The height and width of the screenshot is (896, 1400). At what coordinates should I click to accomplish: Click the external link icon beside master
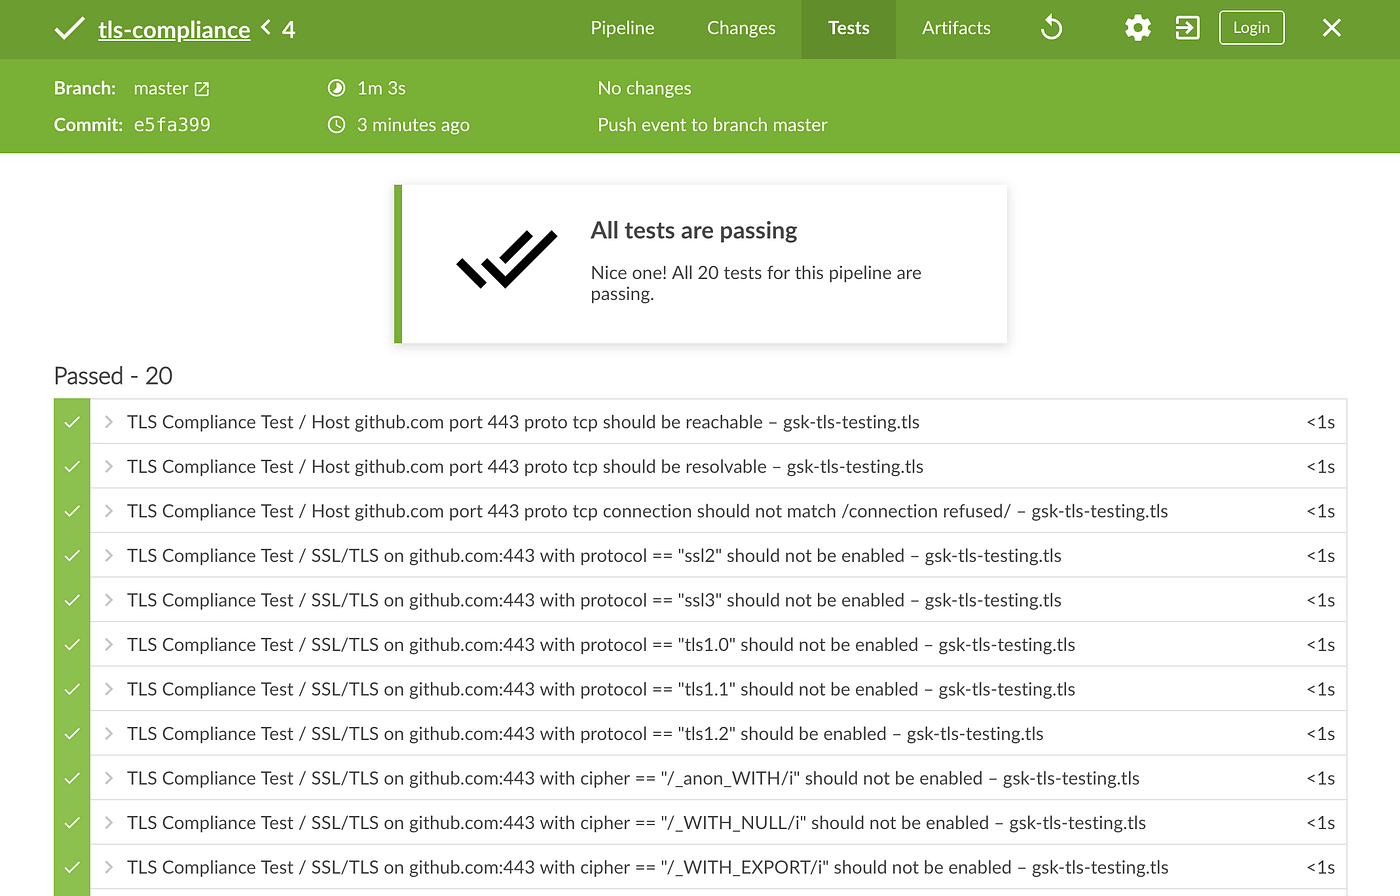pos(202,89)
